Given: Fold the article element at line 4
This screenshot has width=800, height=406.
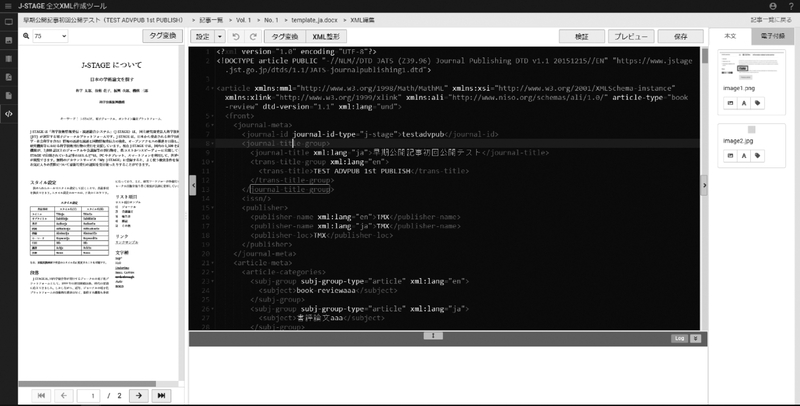Looking at the screenshot, I should coord(212,88).
